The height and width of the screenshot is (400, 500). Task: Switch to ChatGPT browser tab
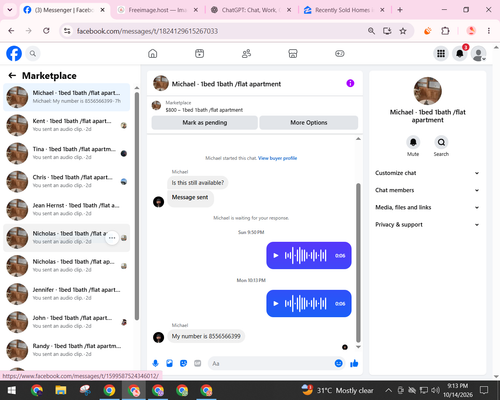click(251, 10)
